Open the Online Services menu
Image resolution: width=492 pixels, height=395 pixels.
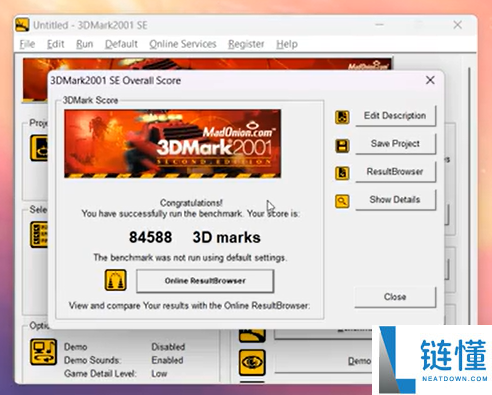(183, 44)
